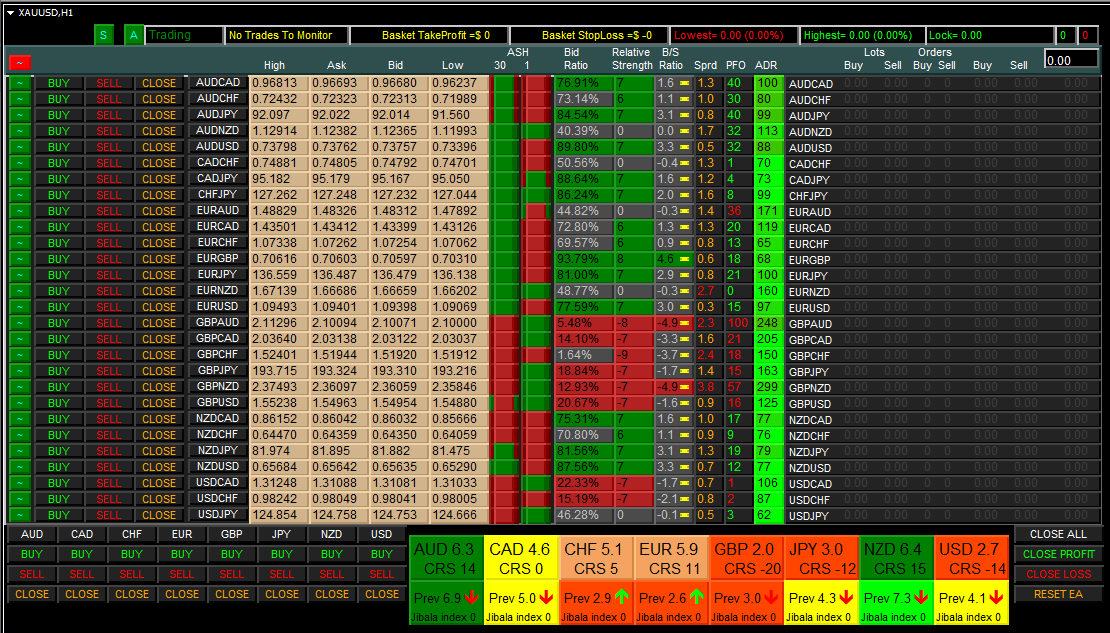The width and height of the screenshot is (1110, 633).
Task: Click RESET EA button
Action: (1058, 594)
